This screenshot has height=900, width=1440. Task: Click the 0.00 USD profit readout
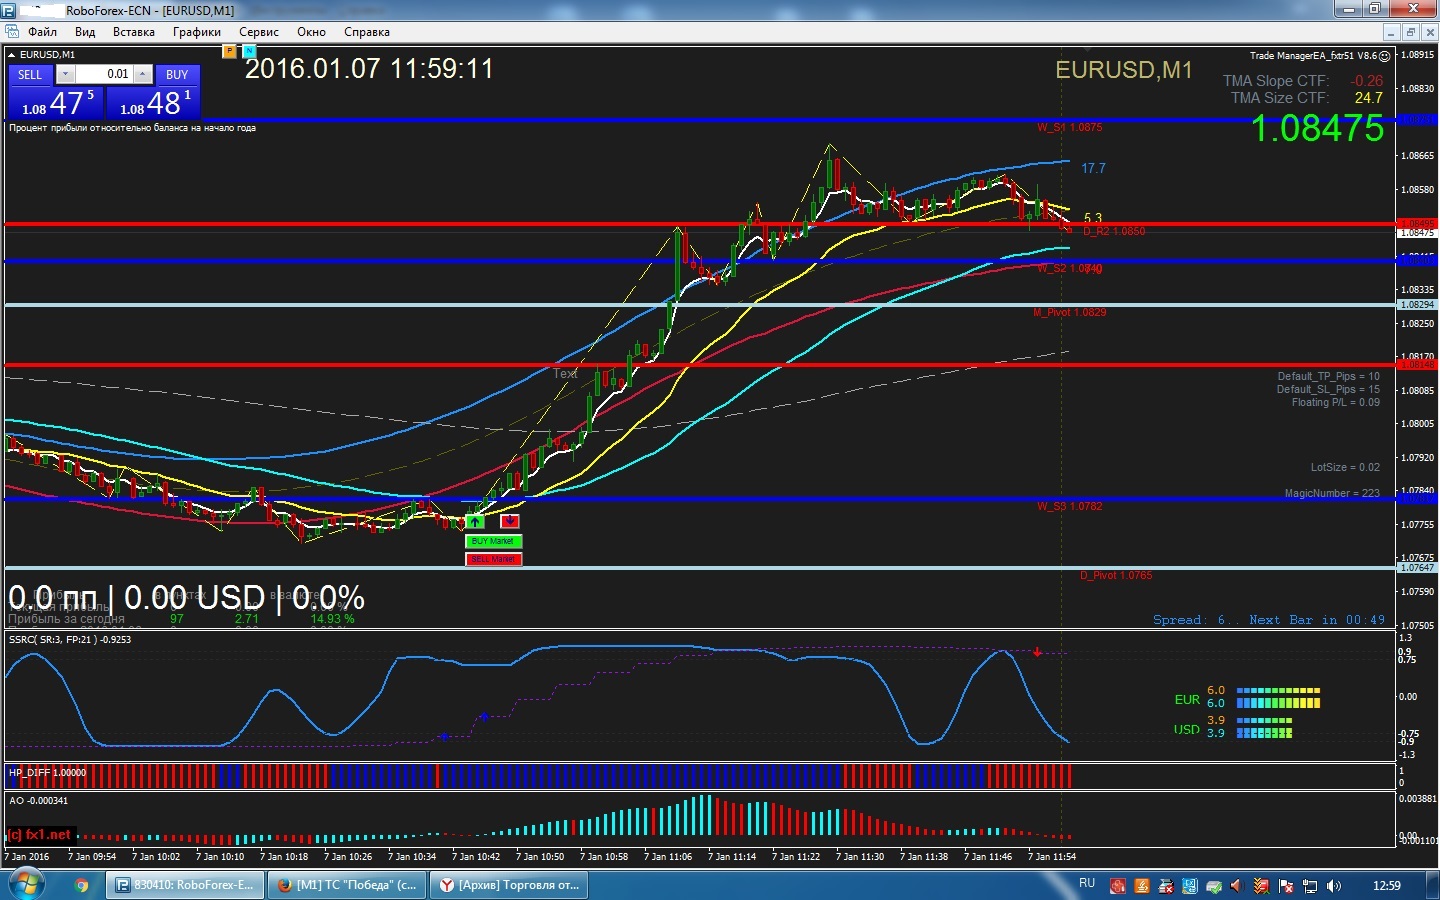click(x=194, y=598)
